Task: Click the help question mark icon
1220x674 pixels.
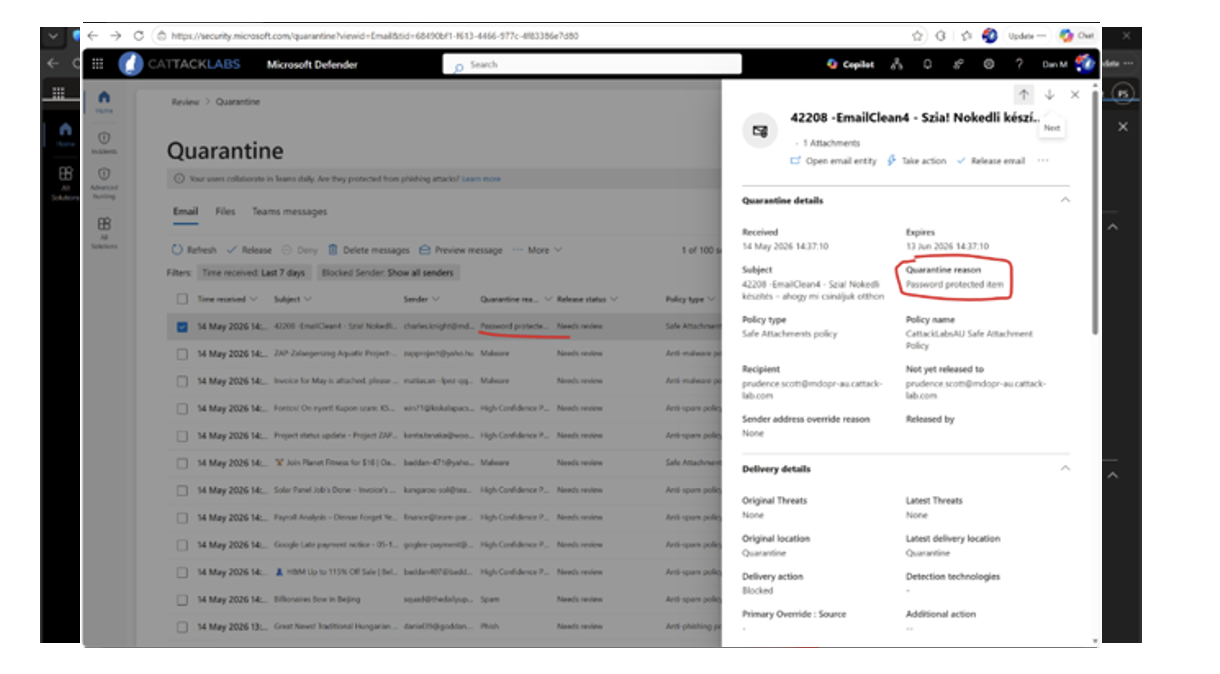Action: click(x=1019, y=64)
